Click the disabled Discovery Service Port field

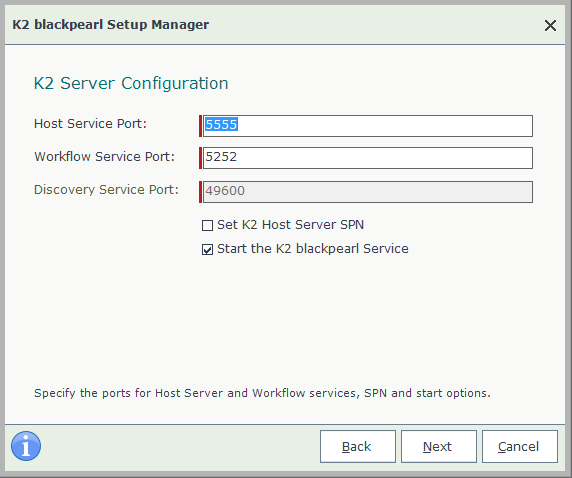click(x=368, y=192)
